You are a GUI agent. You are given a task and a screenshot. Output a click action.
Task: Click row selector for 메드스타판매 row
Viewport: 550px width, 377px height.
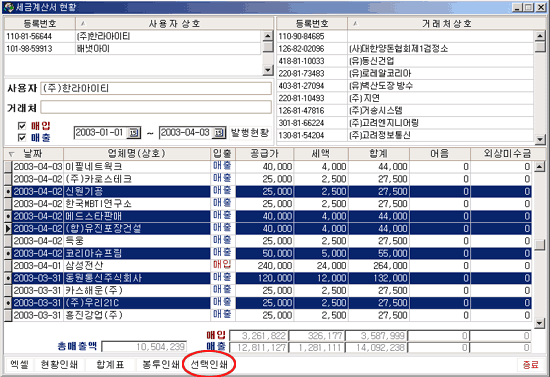pos(8,216)
